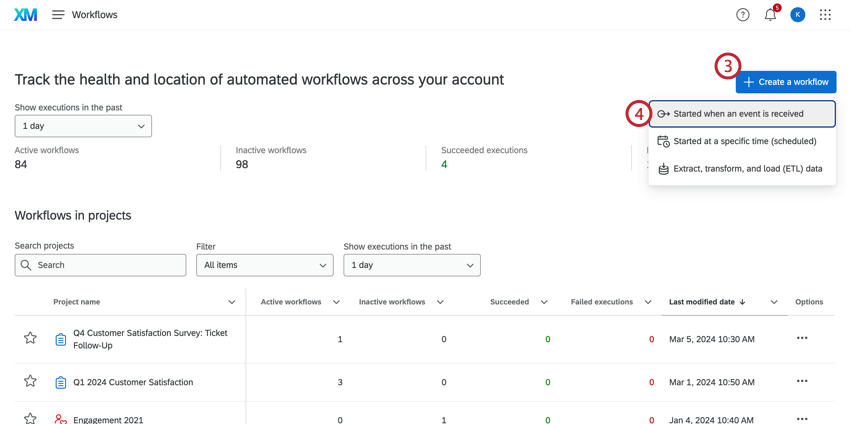This screenshot has width=852, height=424.
Task: Select Started at a specific time (scheduled)
Action: [x=742, y=141]
